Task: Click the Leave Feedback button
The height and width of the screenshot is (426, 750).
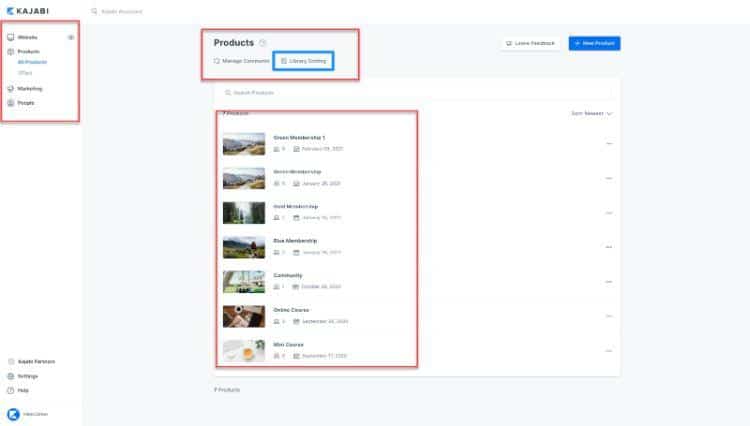Action: tap(530, 44)
